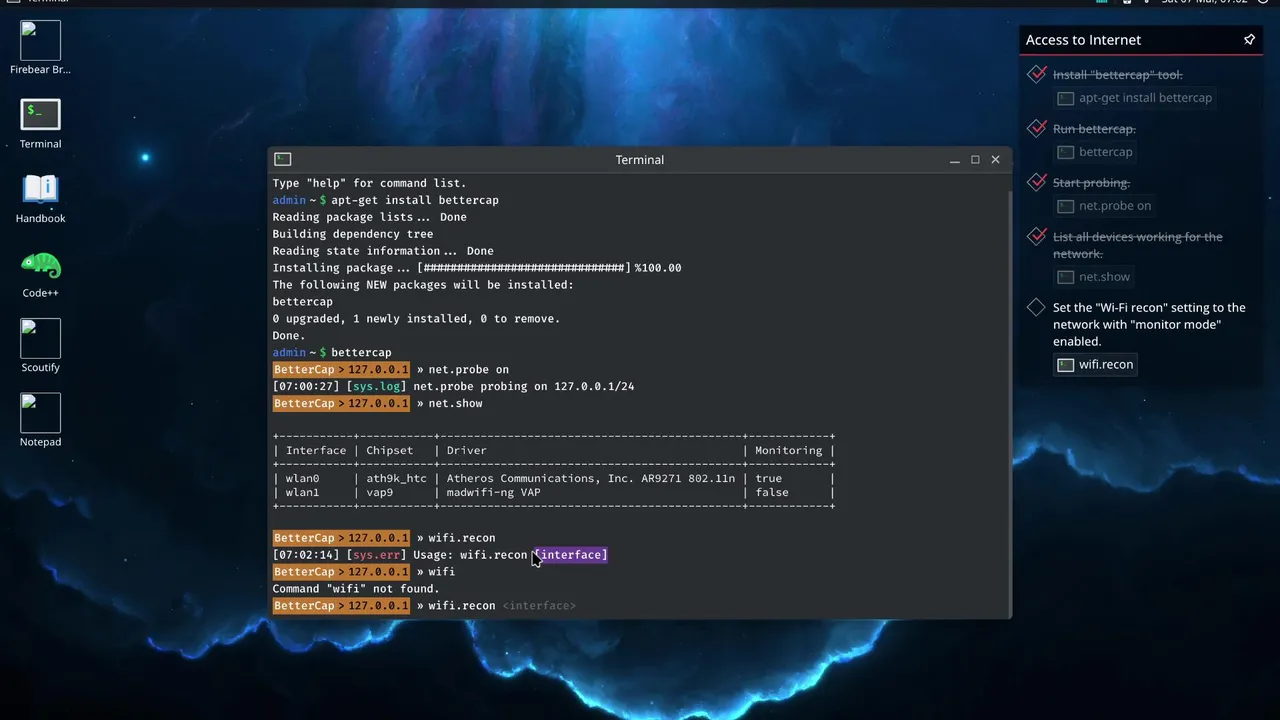Screen dimensions: 1280x720
Task: Click the "Building dependency tree" line
Action: point(353,234)
